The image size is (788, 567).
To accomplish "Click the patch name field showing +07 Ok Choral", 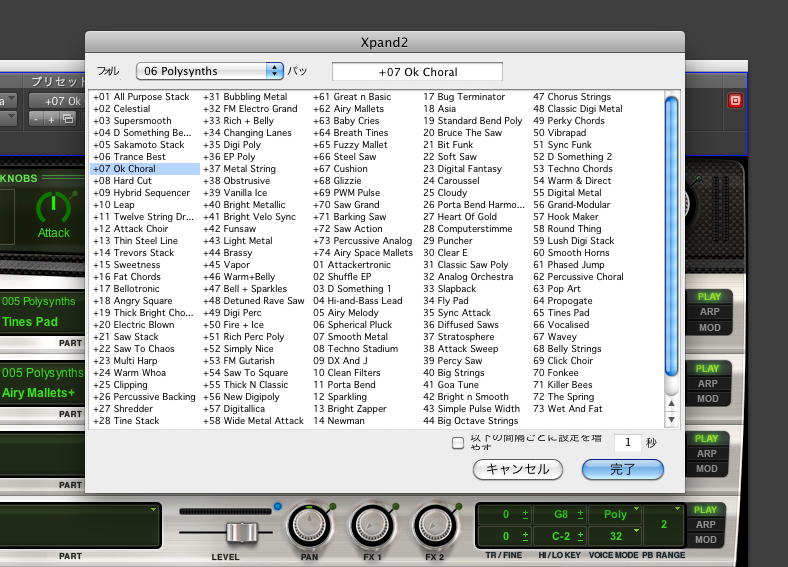I will [x=417, y=71].
